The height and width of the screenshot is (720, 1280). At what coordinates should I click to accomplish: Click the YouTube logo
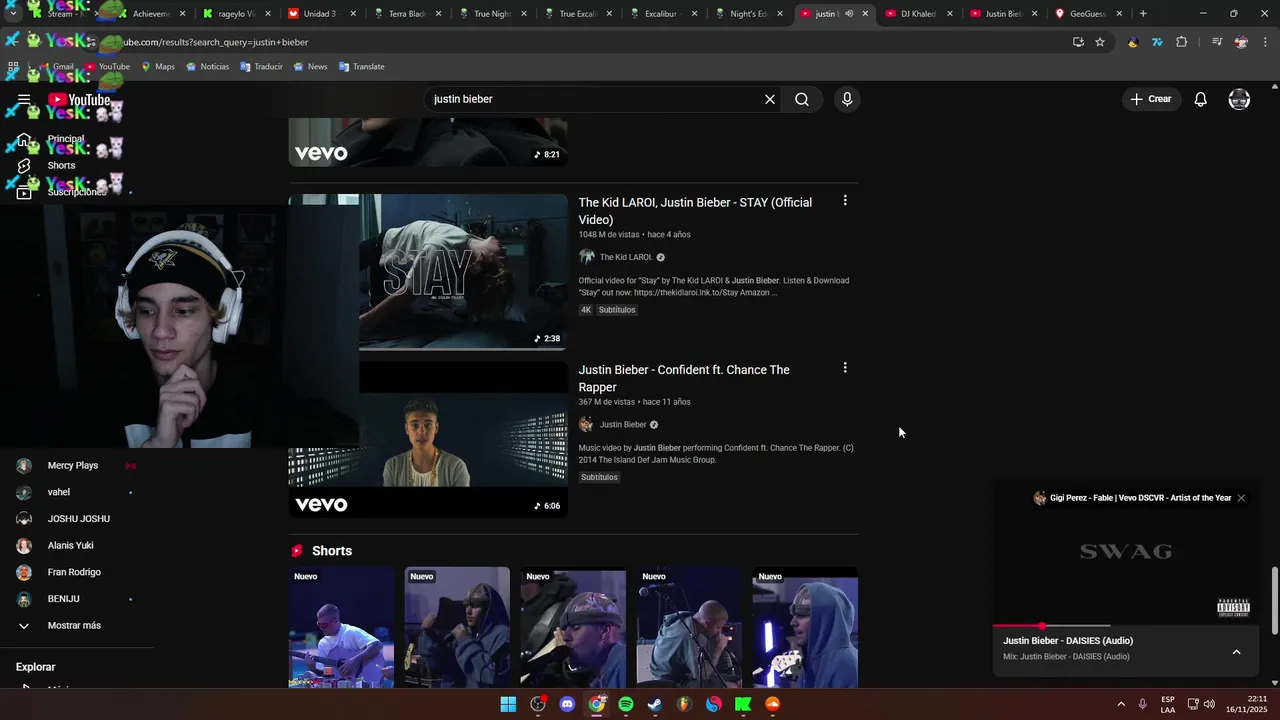click(79, 99)
